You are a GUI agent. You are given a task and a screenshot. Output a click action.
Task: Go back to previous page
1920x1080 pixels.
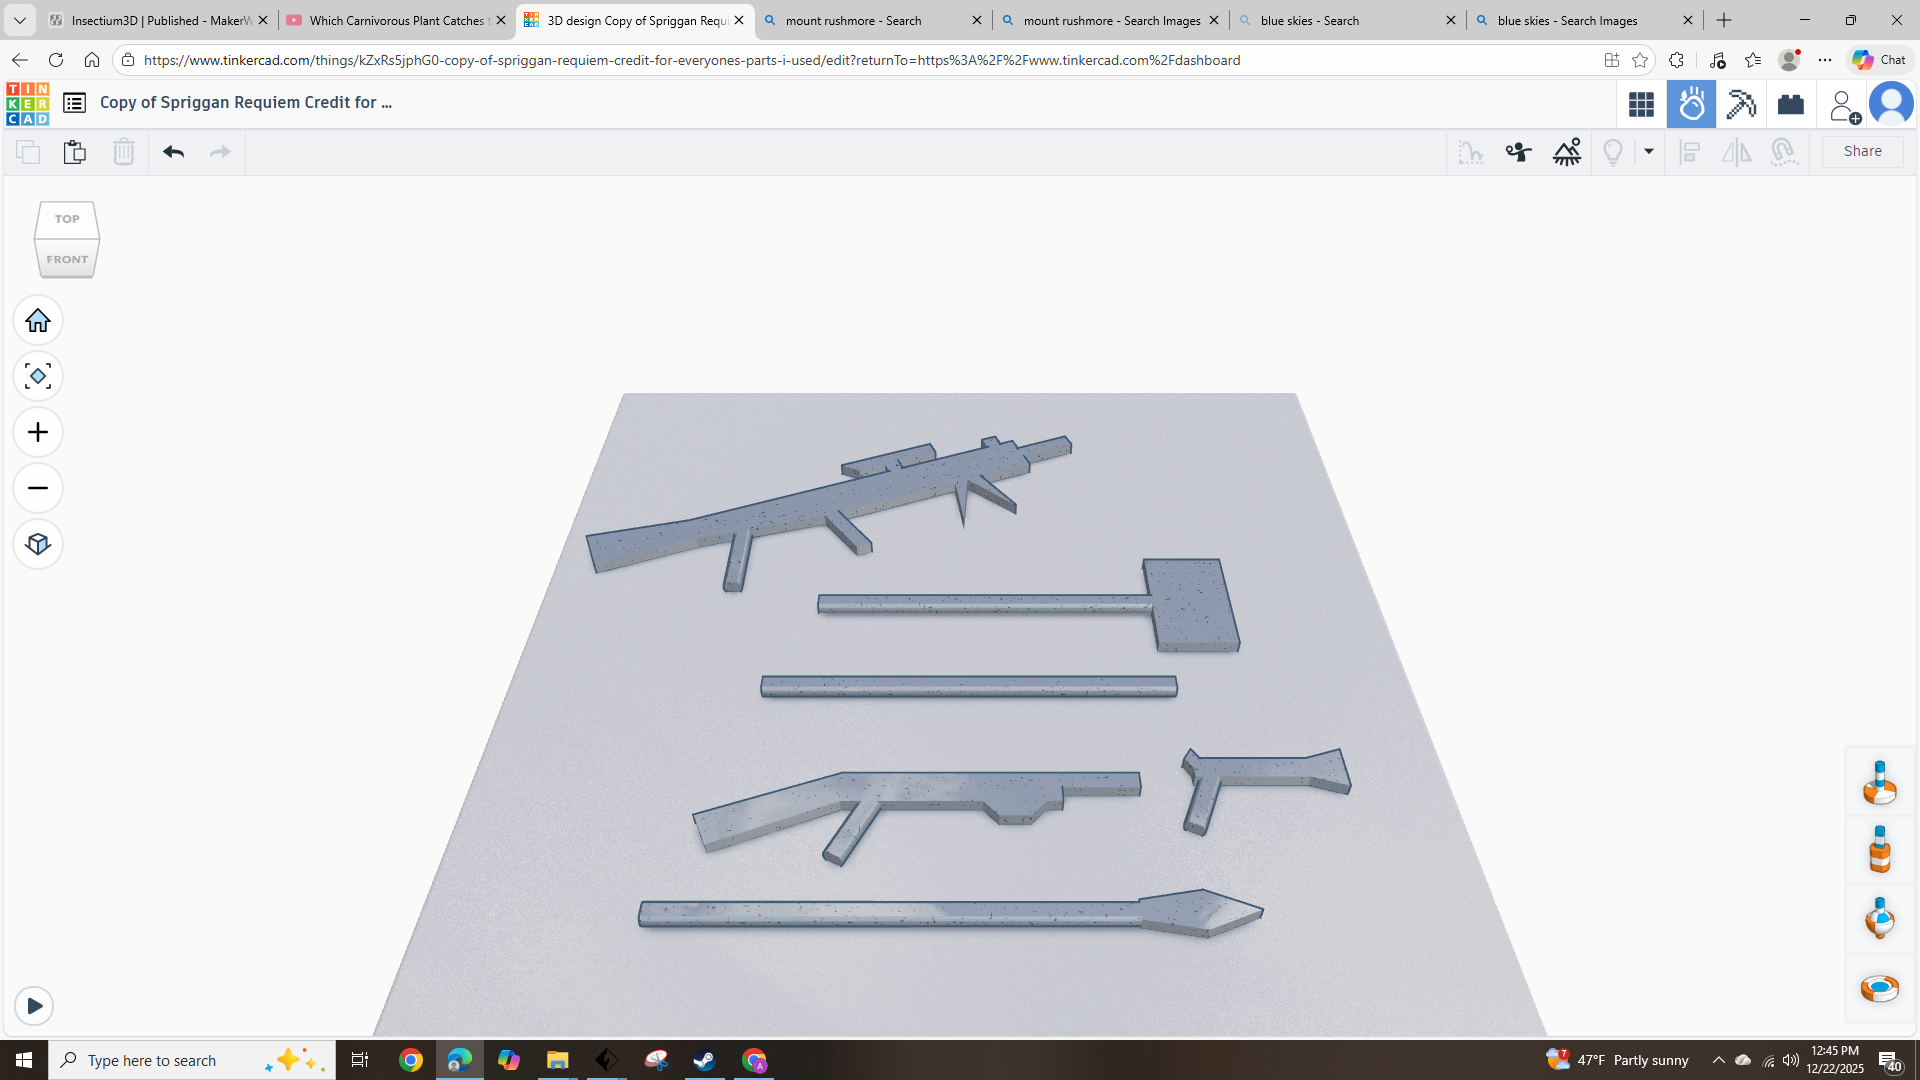(x=20, y=60)
